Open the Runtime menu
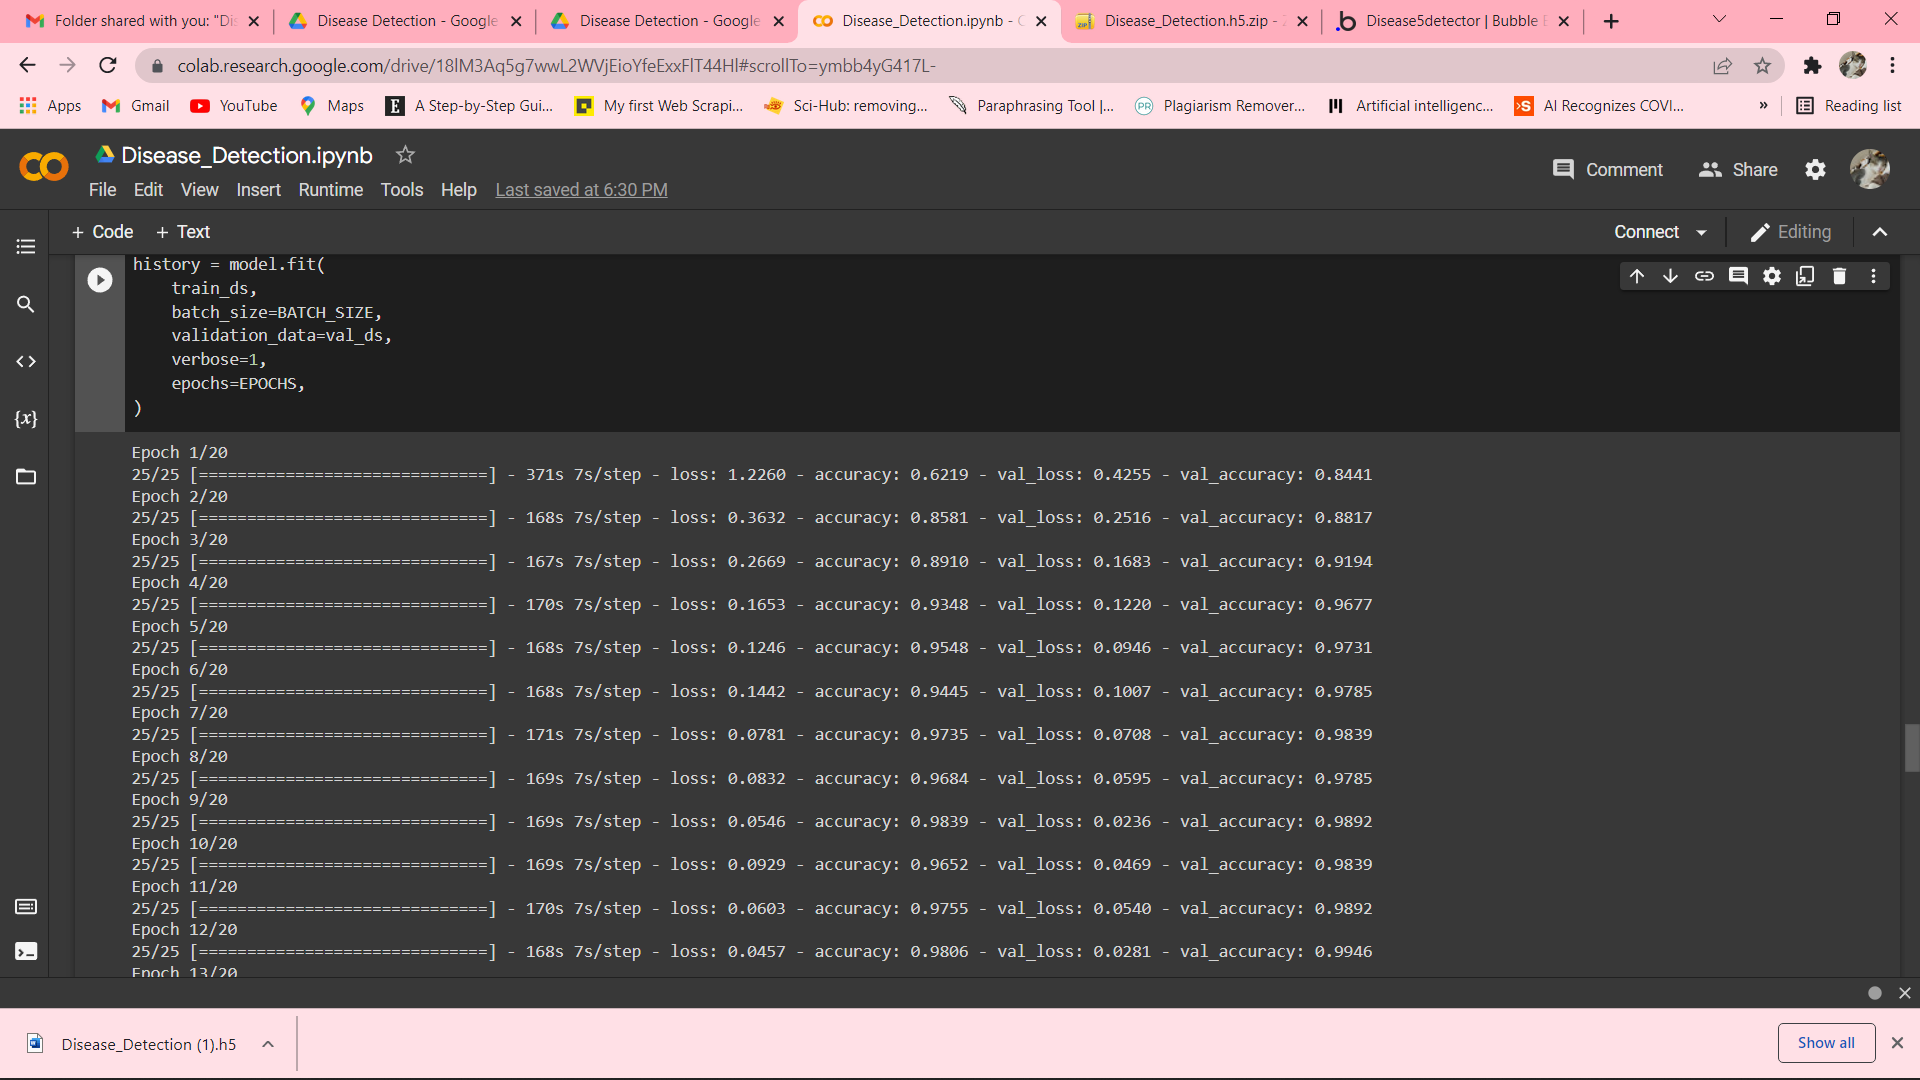The width and height of the screenshot is (1920, 1080). click(330, 190)
